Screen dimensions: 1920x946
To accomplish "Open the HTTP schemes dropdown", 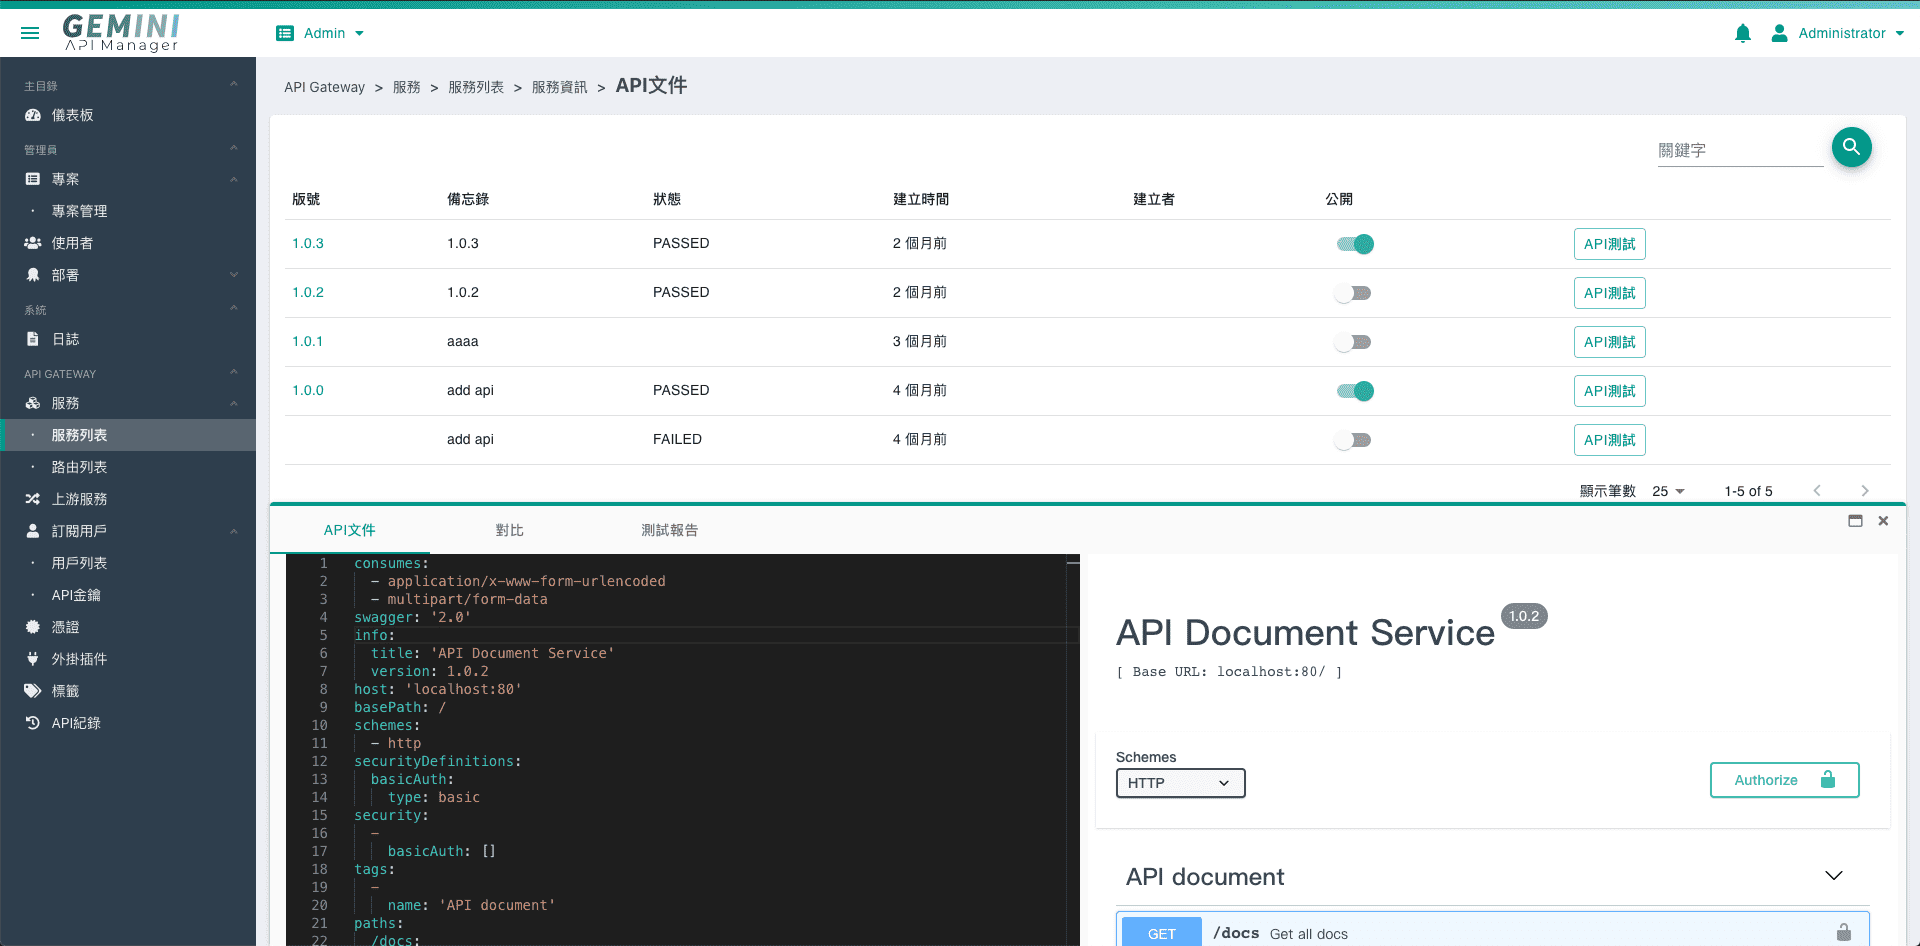I will 1180,783.
